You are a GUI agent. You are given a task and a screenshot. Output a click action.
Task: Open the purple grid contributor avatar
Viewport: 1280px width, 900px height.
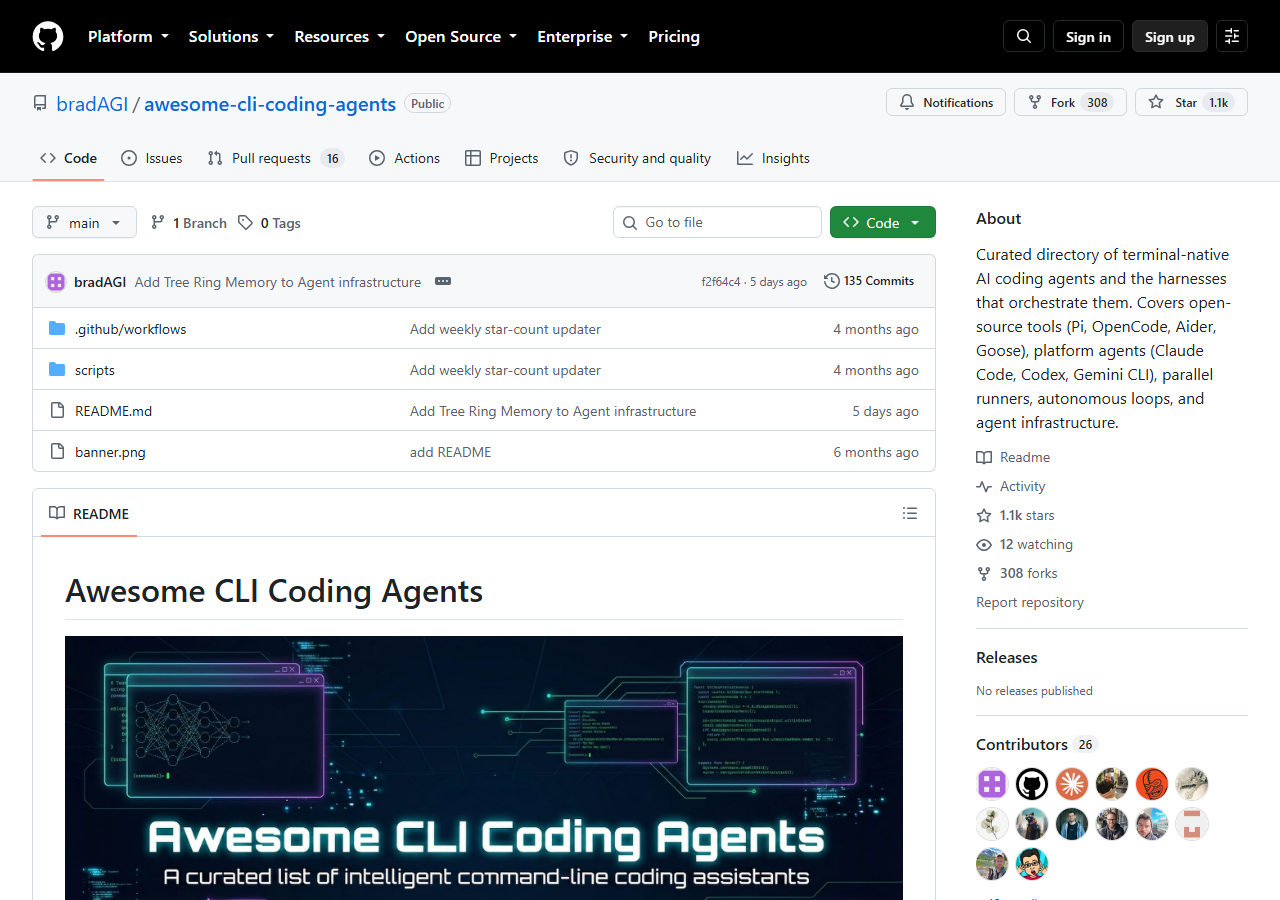[992, 784]
